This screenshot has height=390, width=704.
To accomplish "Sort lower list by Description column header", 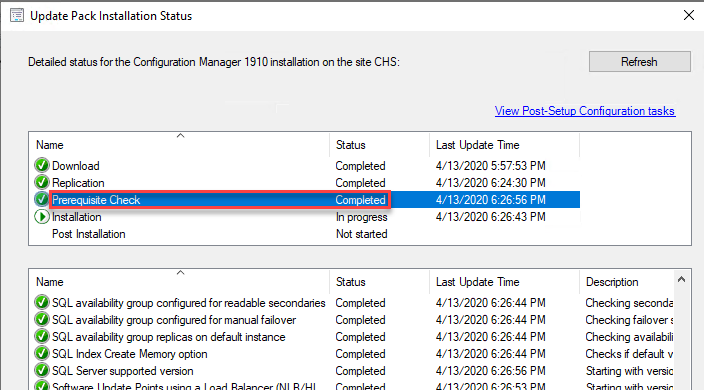I will (x=627, y=282).
